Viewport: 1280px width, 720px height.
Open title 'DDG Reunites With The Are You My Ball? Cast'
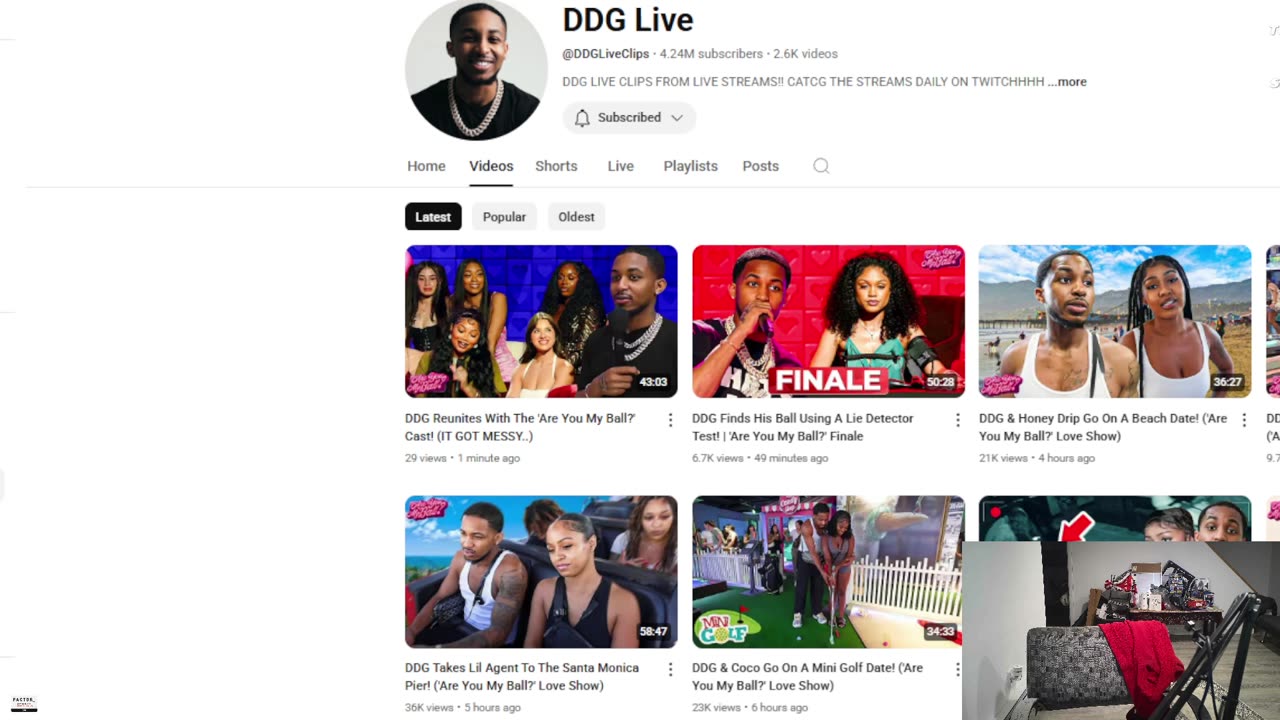[x=520, y=427]
